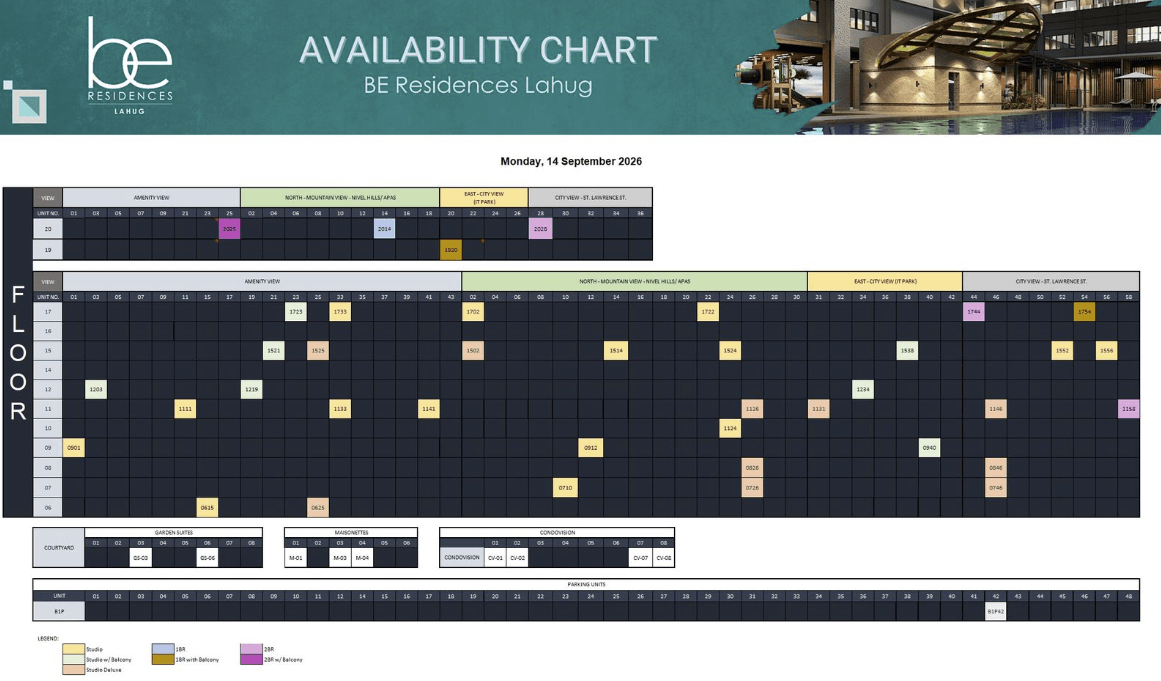Image resolution: width=1161 pixels, height=681 pixels.
Task: Select unit 1556 cell
Action: [1107, 350]
